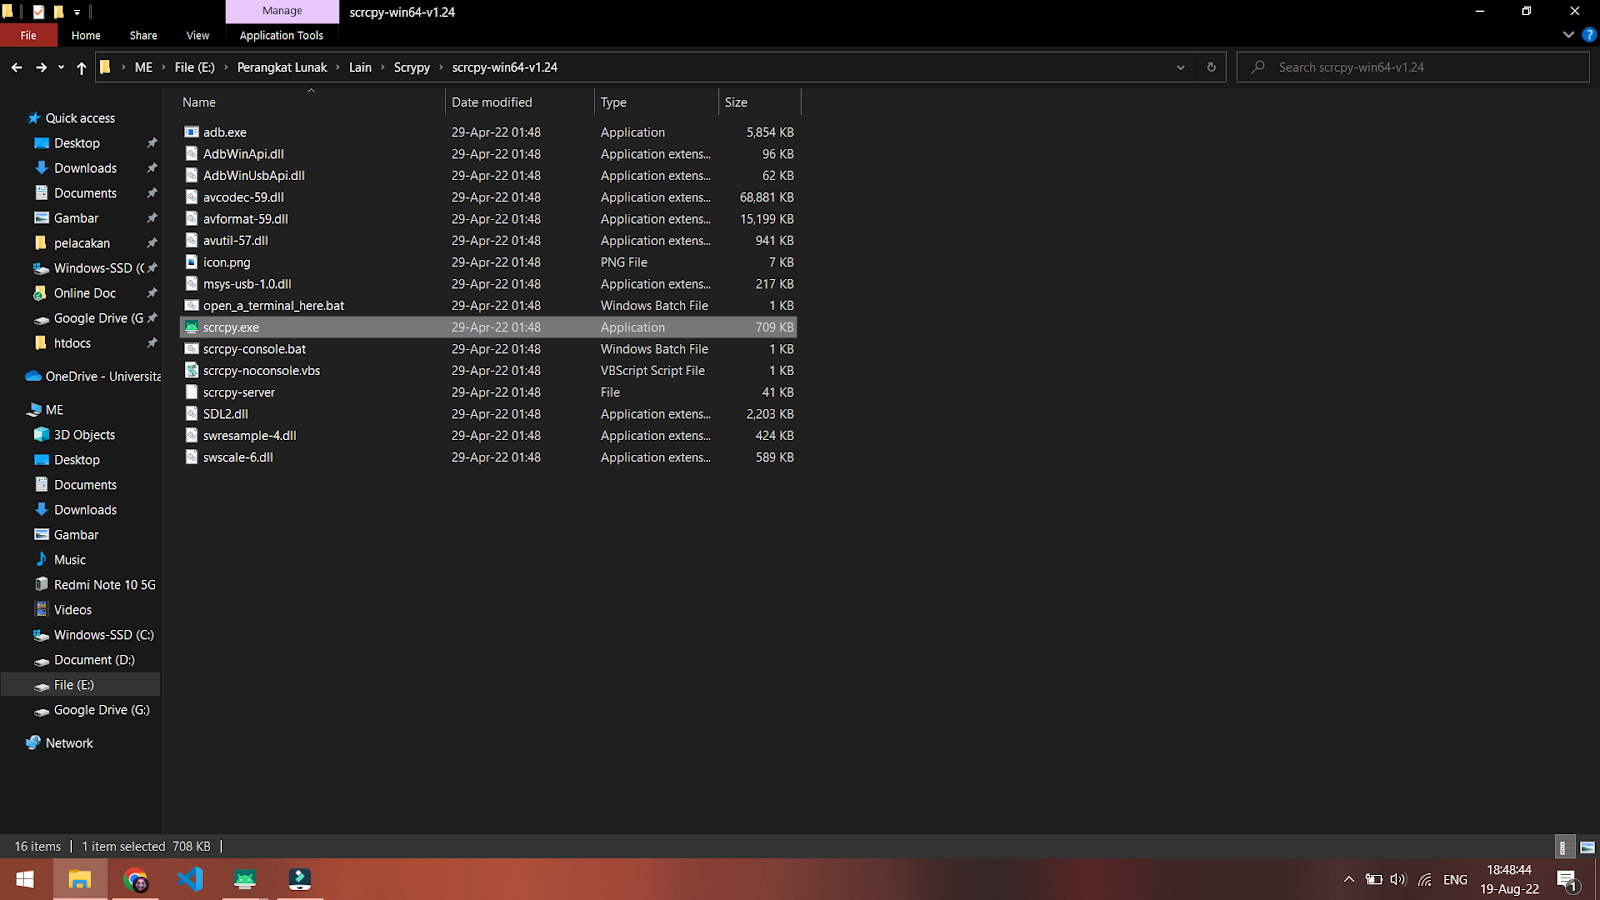
Task: Sort files by Date modified column
Action: click(520, 102)
